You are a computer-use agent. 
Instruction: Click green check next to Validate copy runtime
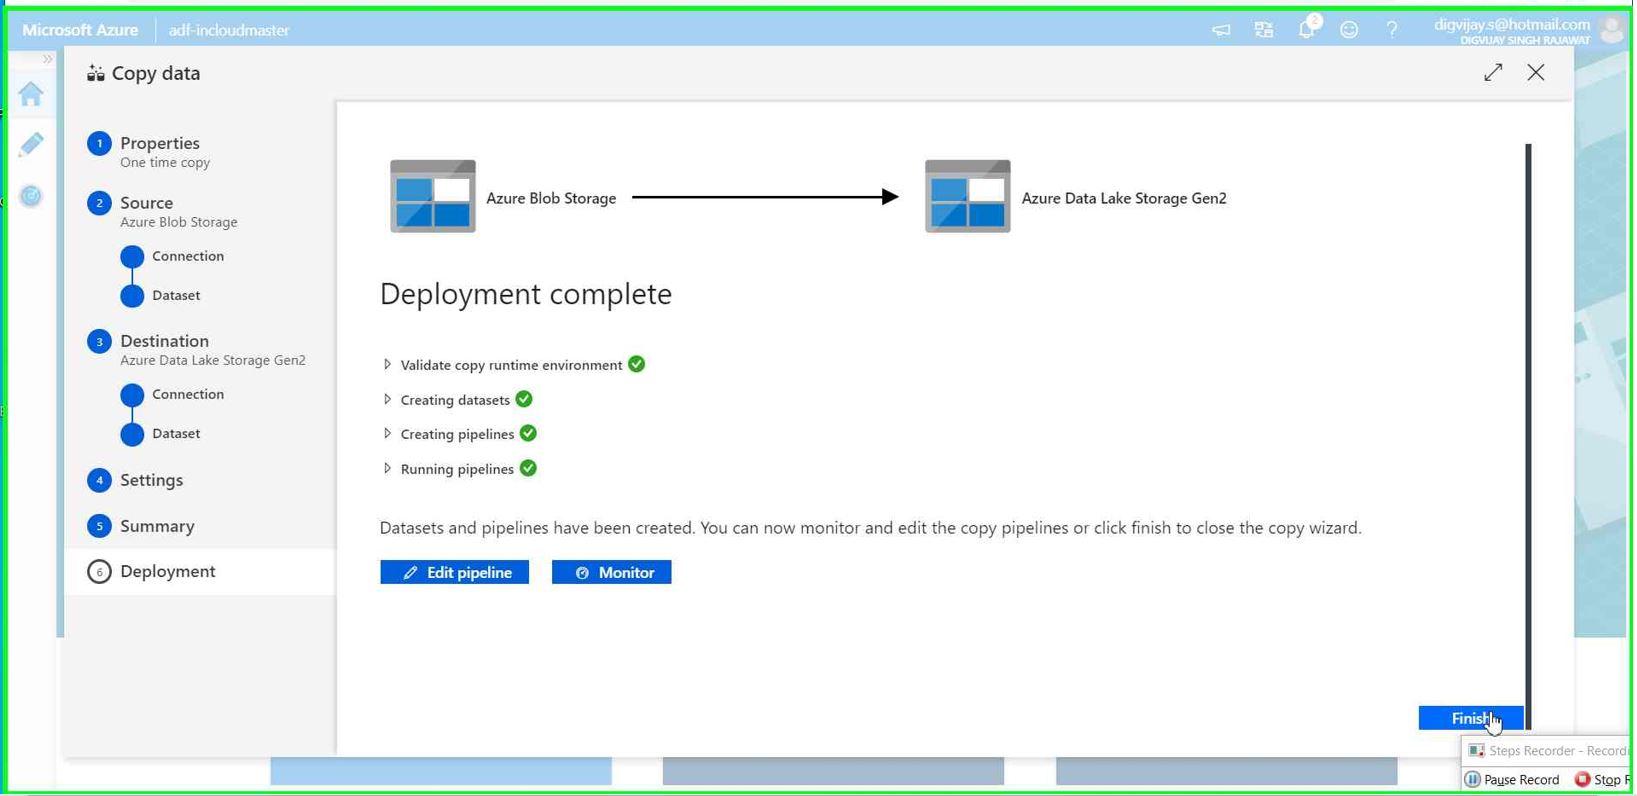[x=637, y=365]
